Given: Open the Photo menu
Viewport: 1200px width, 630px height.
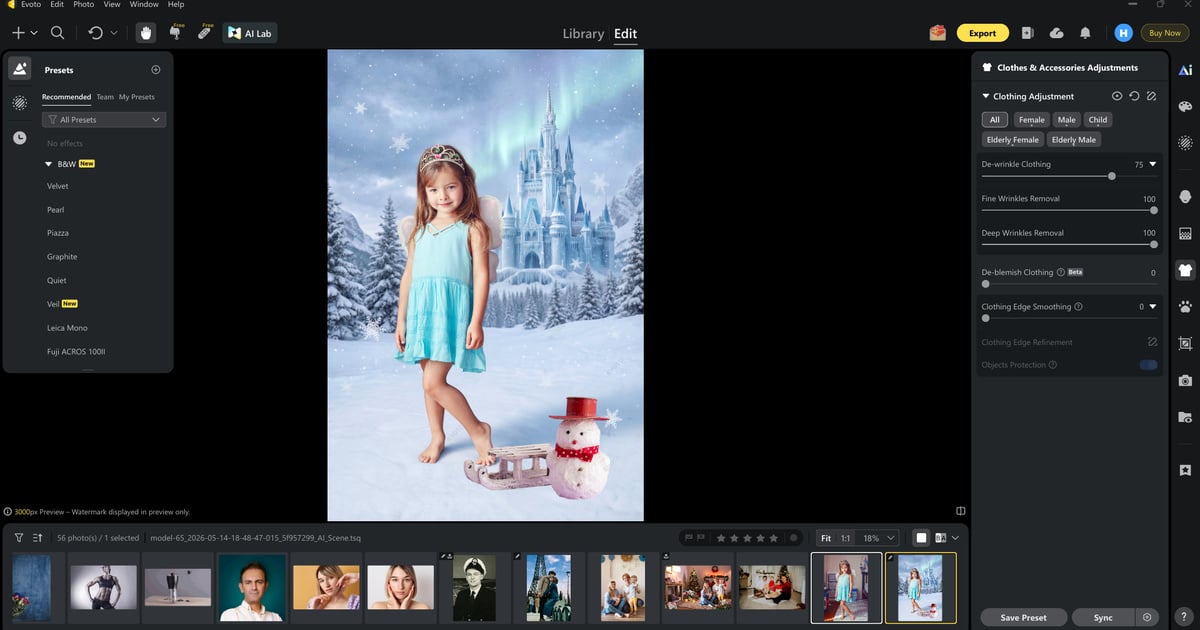Looking at the screenshot, I should pyautogui.click(x=84, y=5).
